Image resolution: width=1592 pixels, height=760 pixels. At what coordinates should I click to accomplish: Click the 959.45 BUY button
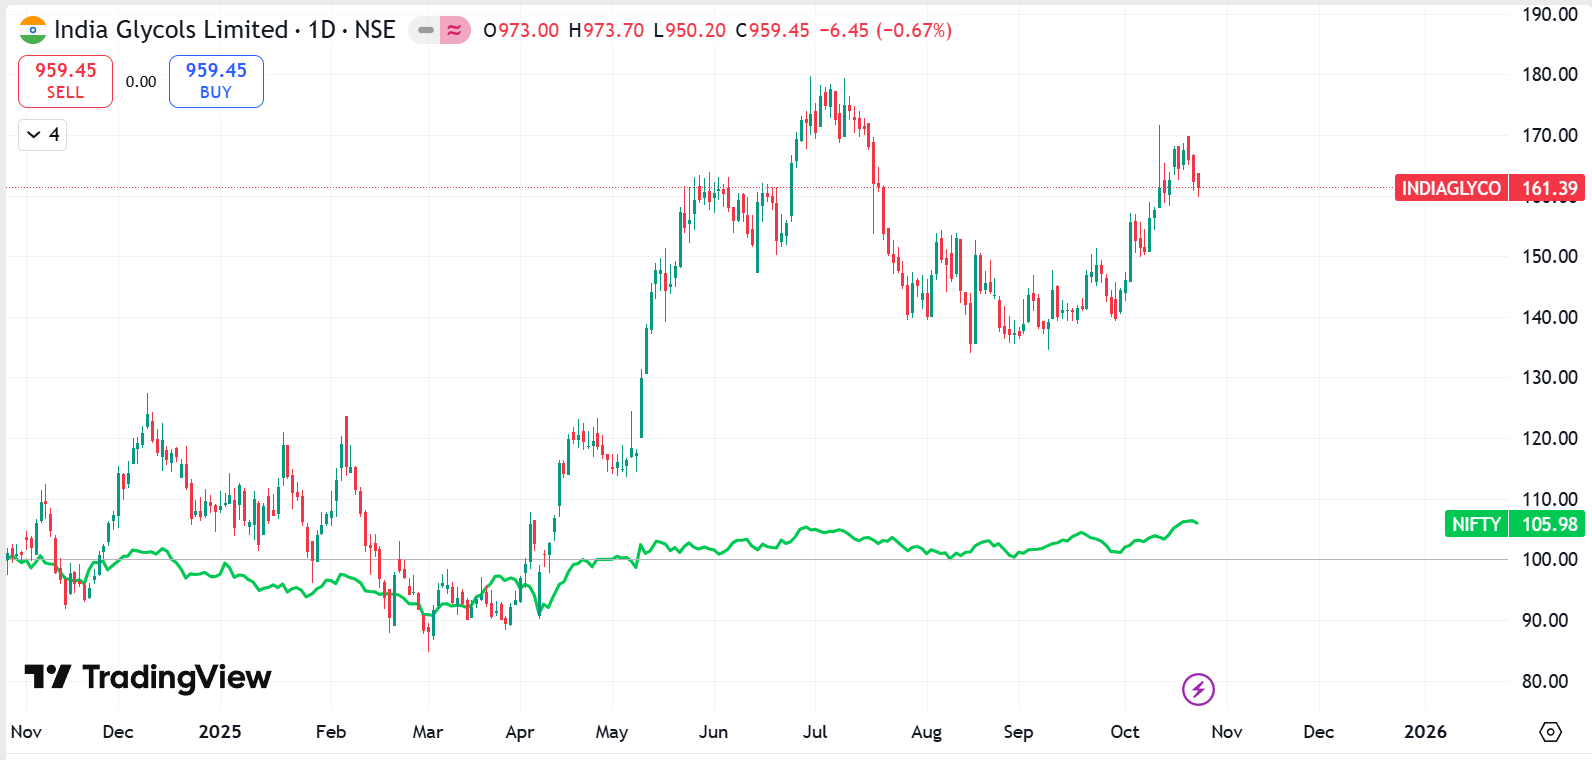[x=216, y=81]
